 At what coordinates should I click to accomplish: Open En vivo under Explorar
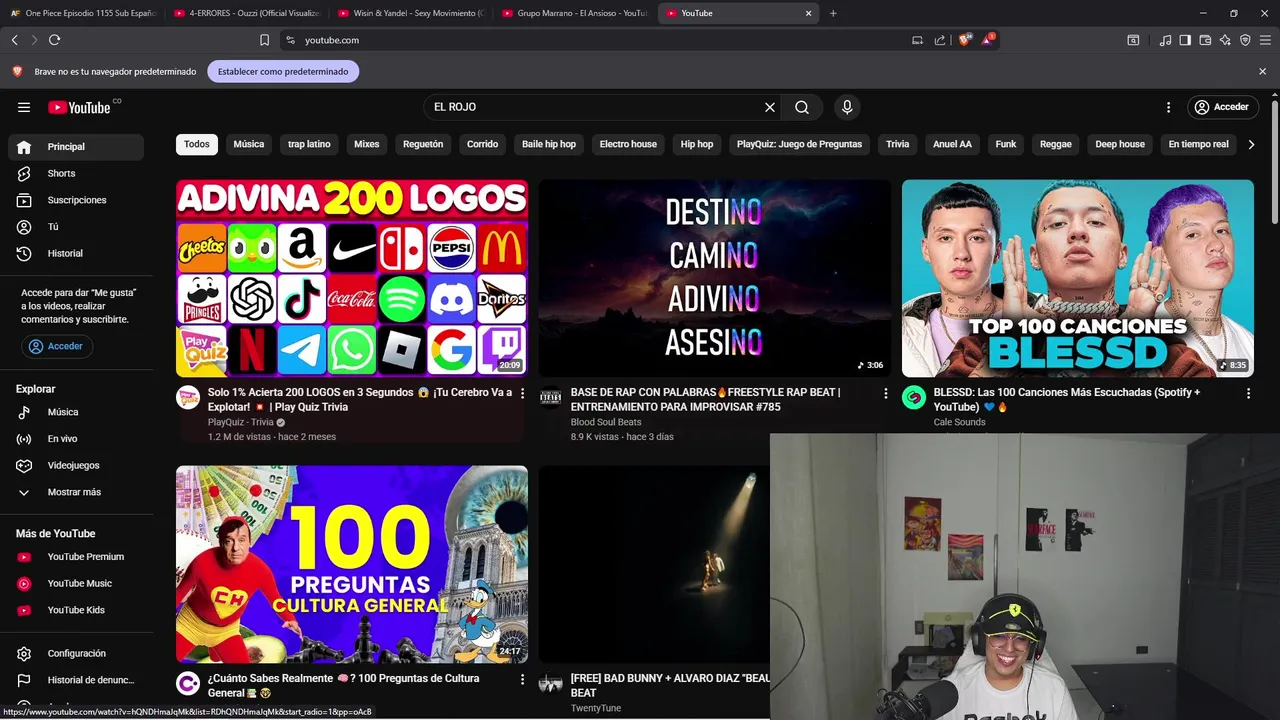pyautogui.click(x=76, y=438)
